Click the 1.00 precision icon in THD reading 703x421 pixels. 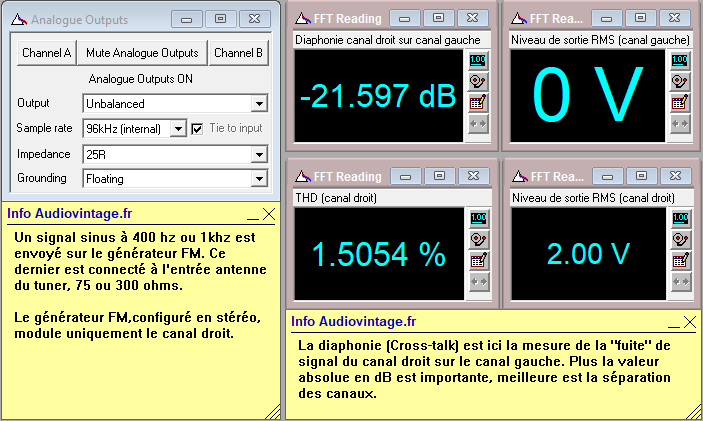click(x=479, y=218)
